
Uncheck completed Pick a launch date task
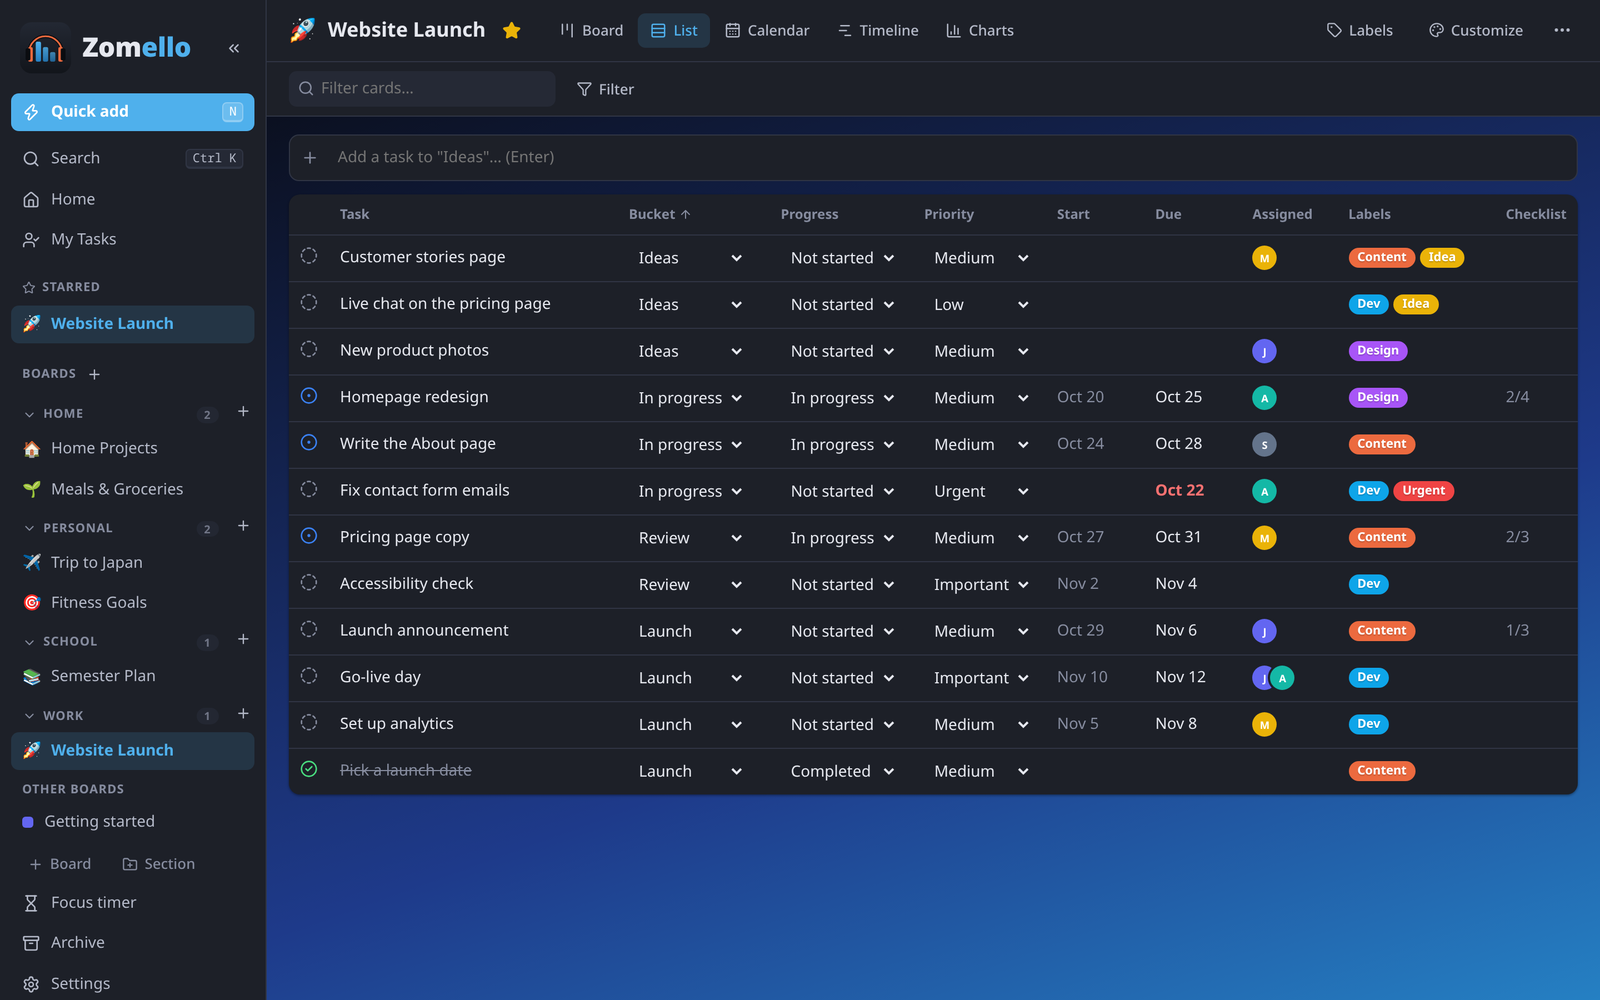309,769
